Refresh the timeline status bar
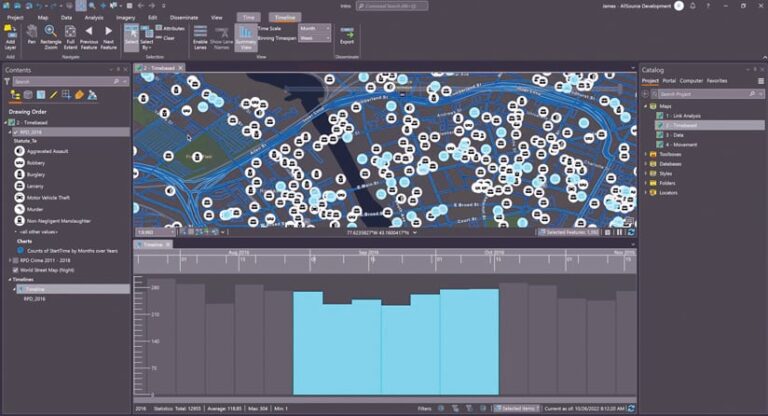 tap(631, 408)
